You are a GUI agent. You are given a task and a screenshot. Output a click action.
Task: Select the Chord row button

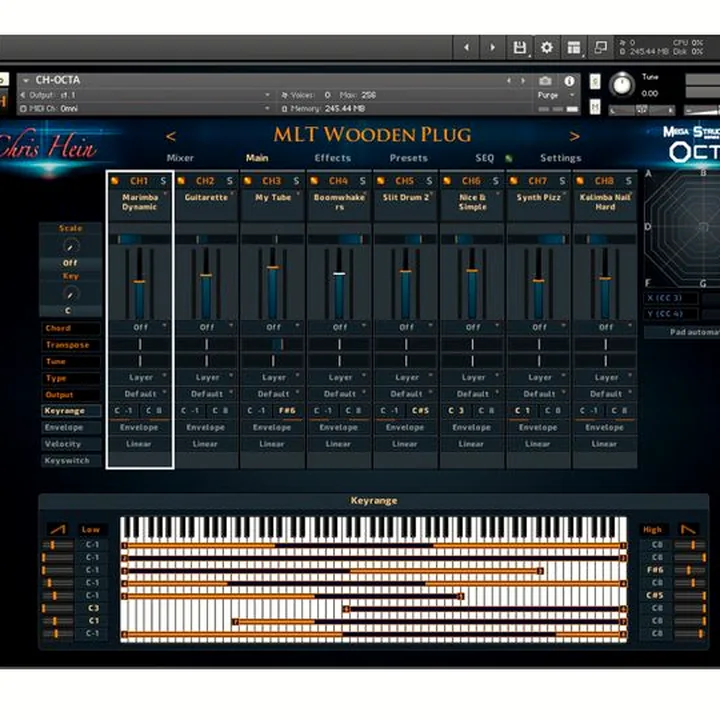(71, 328)
